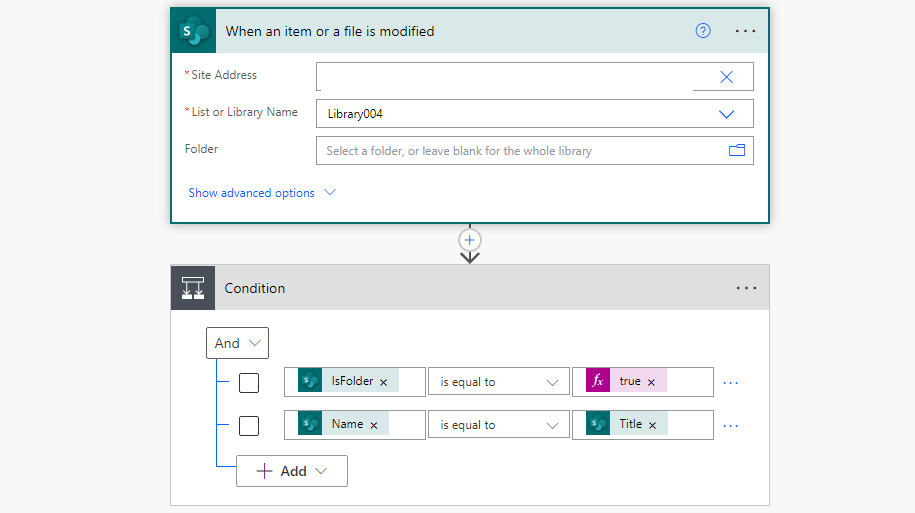Image resolution: width=915 pixels, height=513 pixels.
Task: Open trigger card more options menu
Action: [x=745, y=31]
